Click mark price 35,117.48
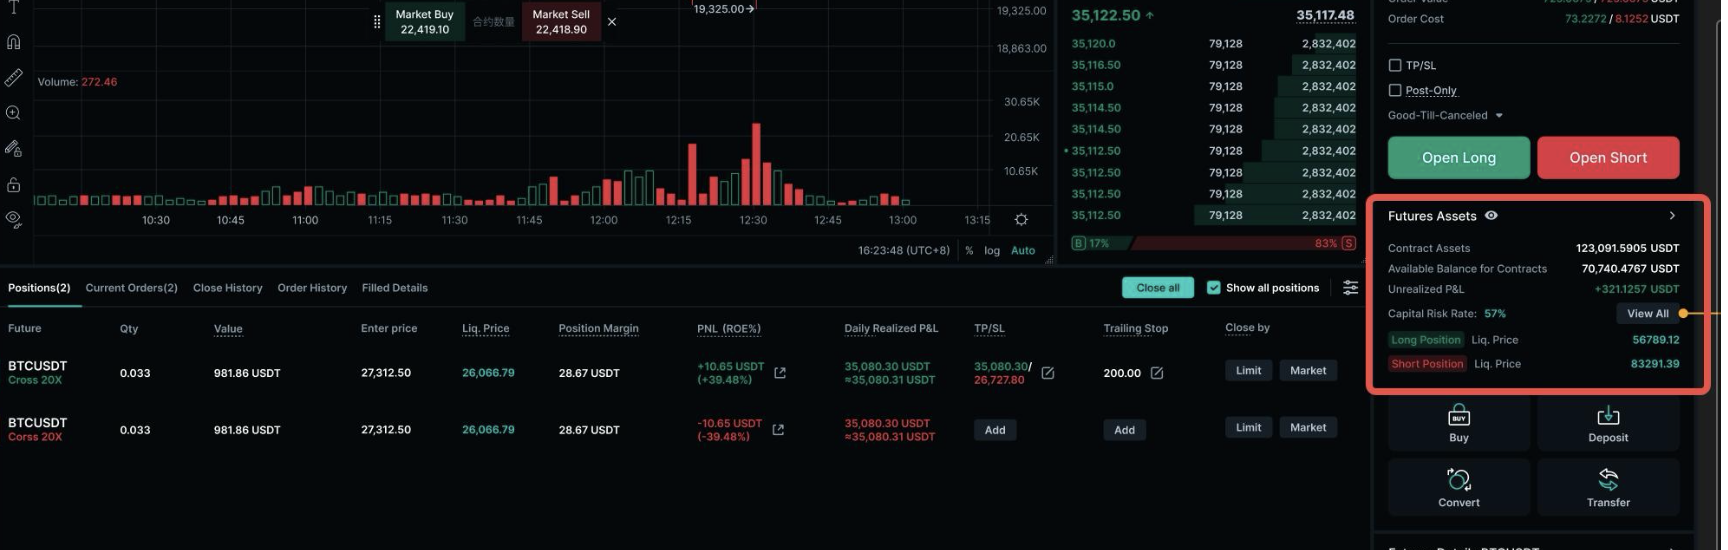Screen dimensions: 1728x550 click(x=1325, y=15)
